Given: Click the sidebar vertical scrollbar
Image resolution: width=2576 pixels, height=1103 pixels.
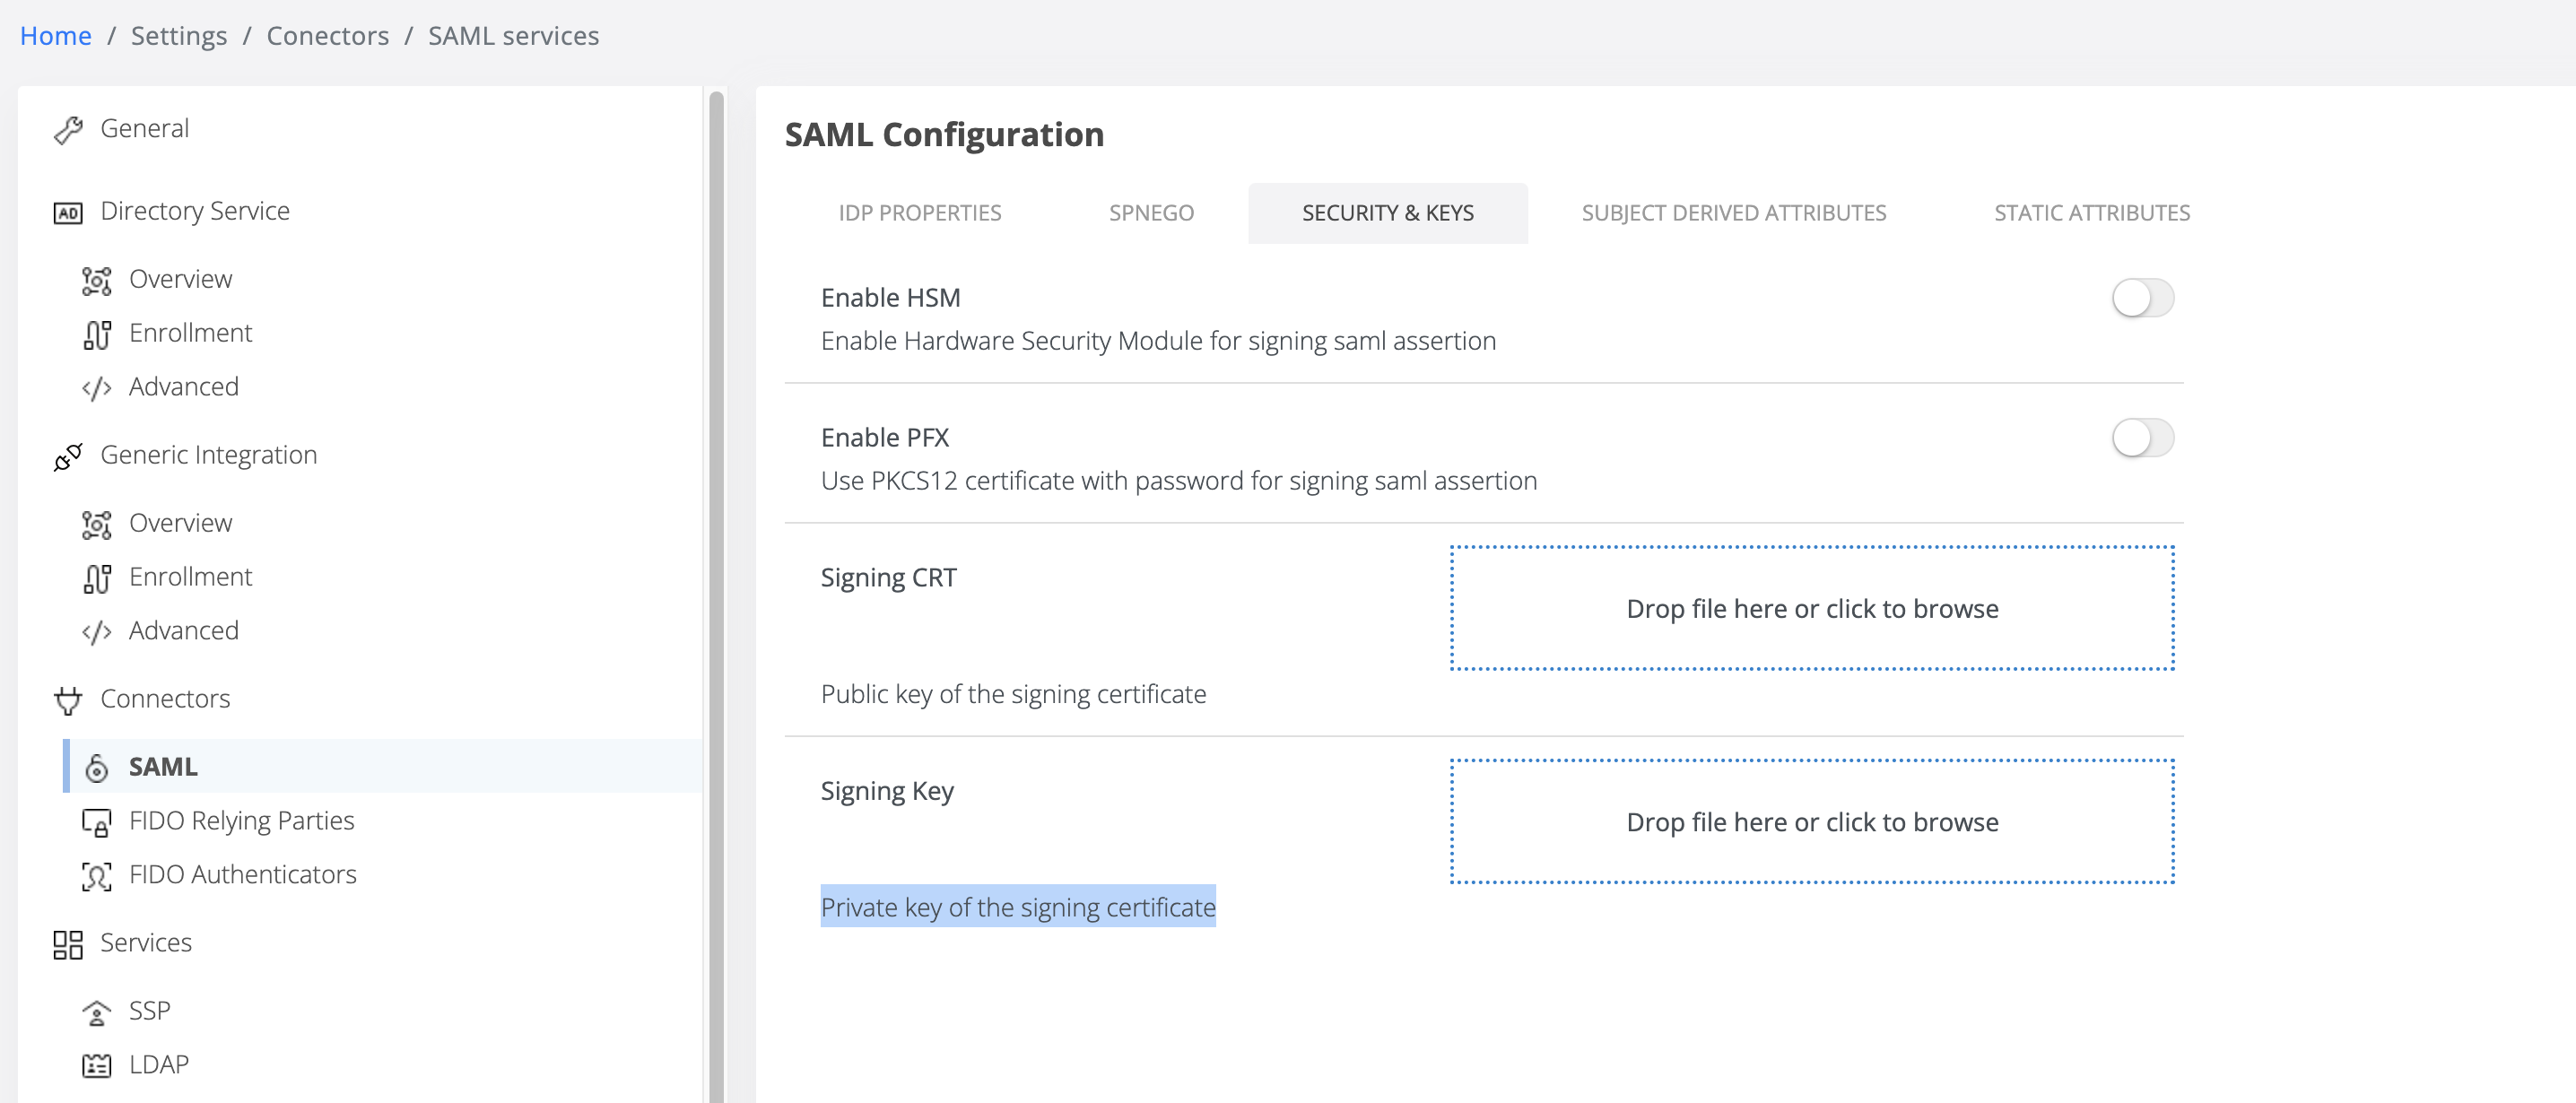Looking at the screenshot, I should point(716,600).
